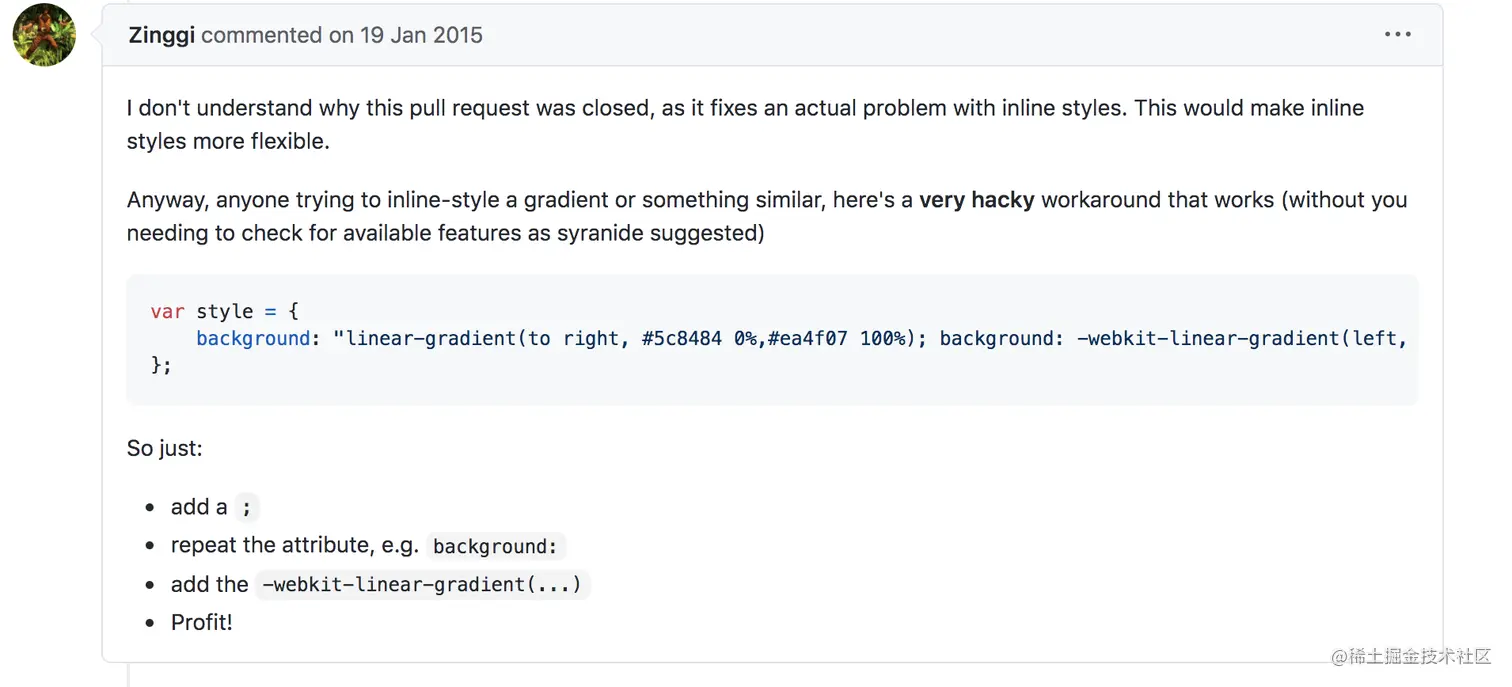Screen dimensions: 1512x687
Task: Click the closing '};' code line
Action: [x=161, y=365]
